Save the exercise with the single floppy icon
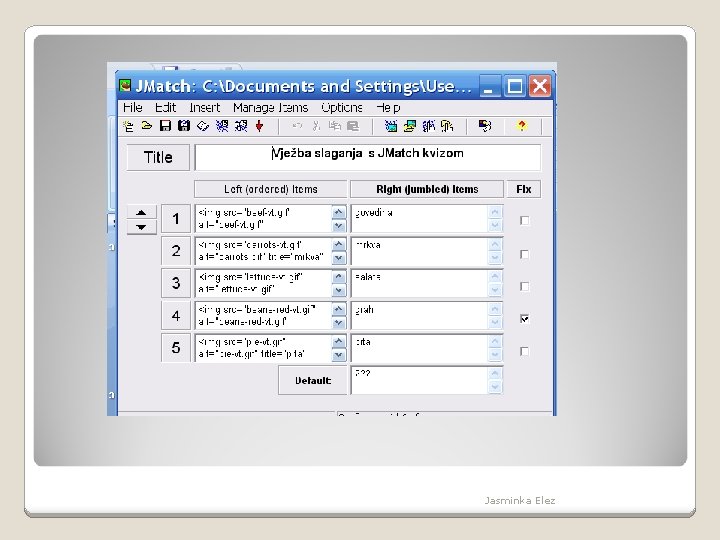 tap(165, 126)
